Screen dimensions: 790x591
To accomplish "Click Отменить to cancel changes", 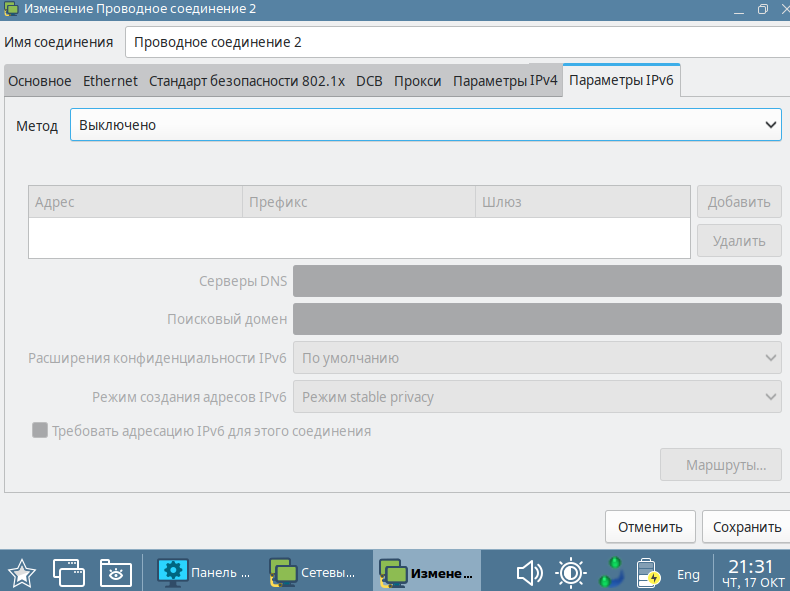I will 650,527.
